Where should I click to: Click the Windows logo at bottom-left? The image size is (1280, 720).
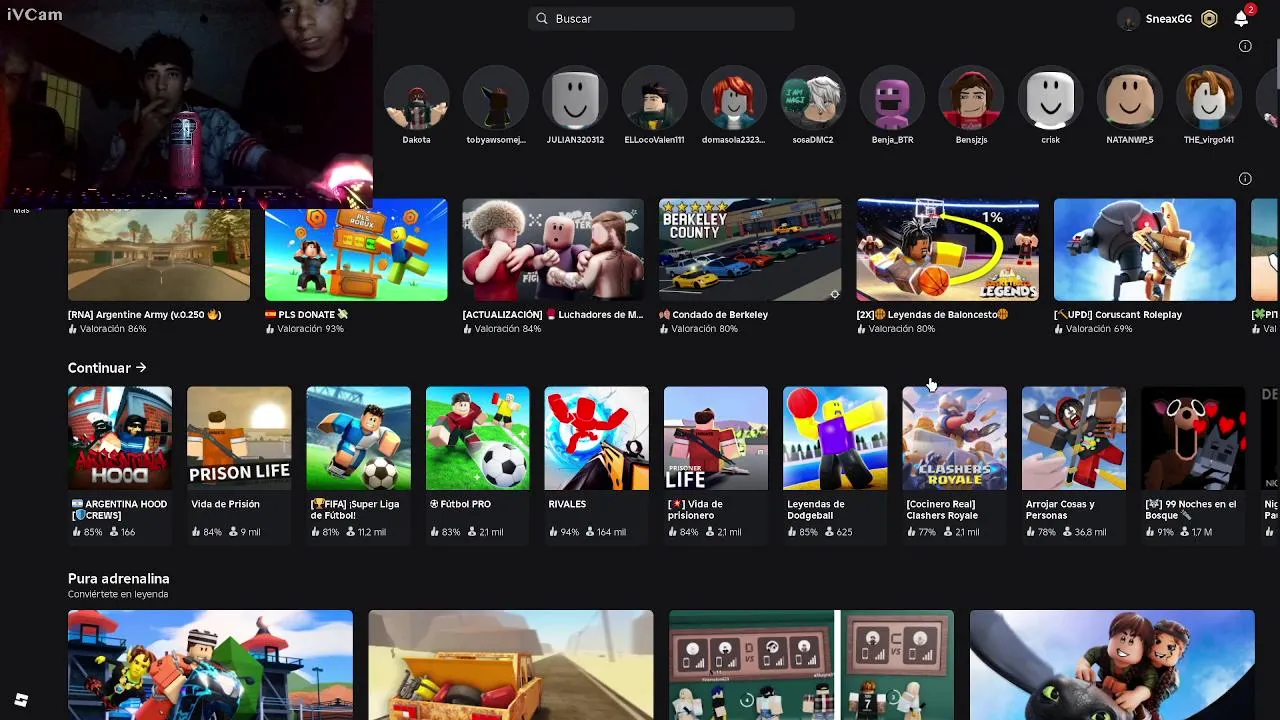coord(21,700)
